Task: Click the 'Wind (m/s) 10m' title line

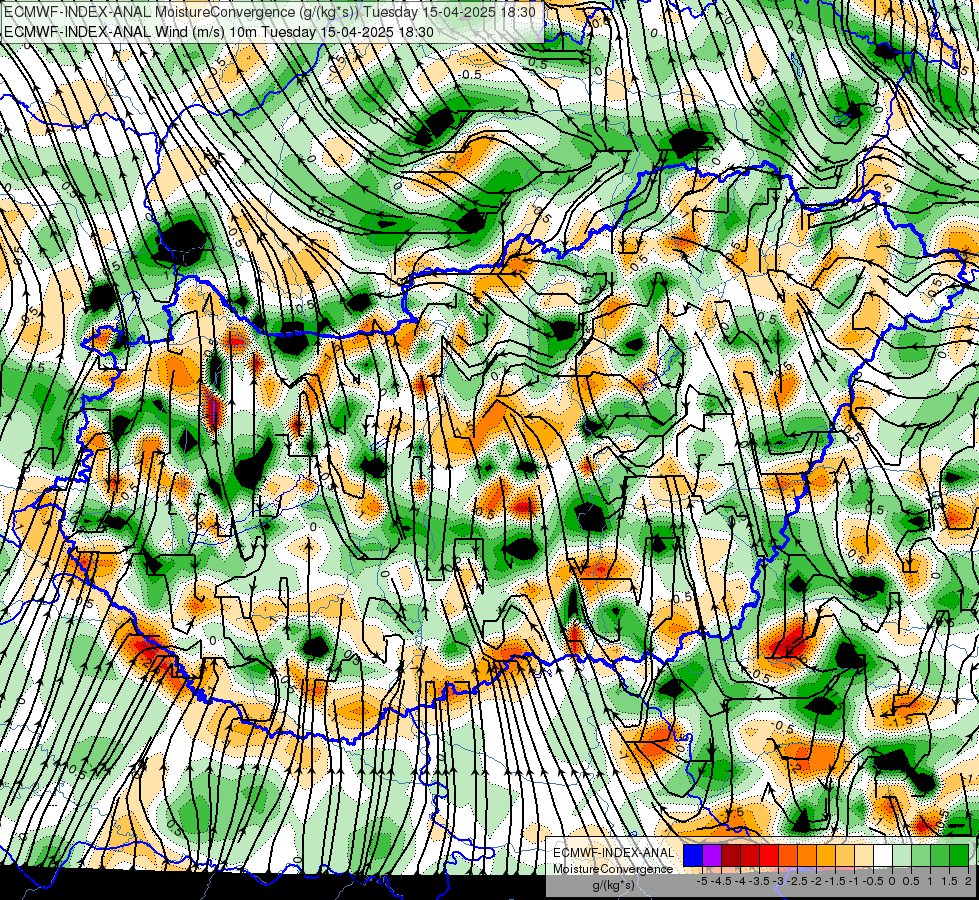Action: [219, 31]
